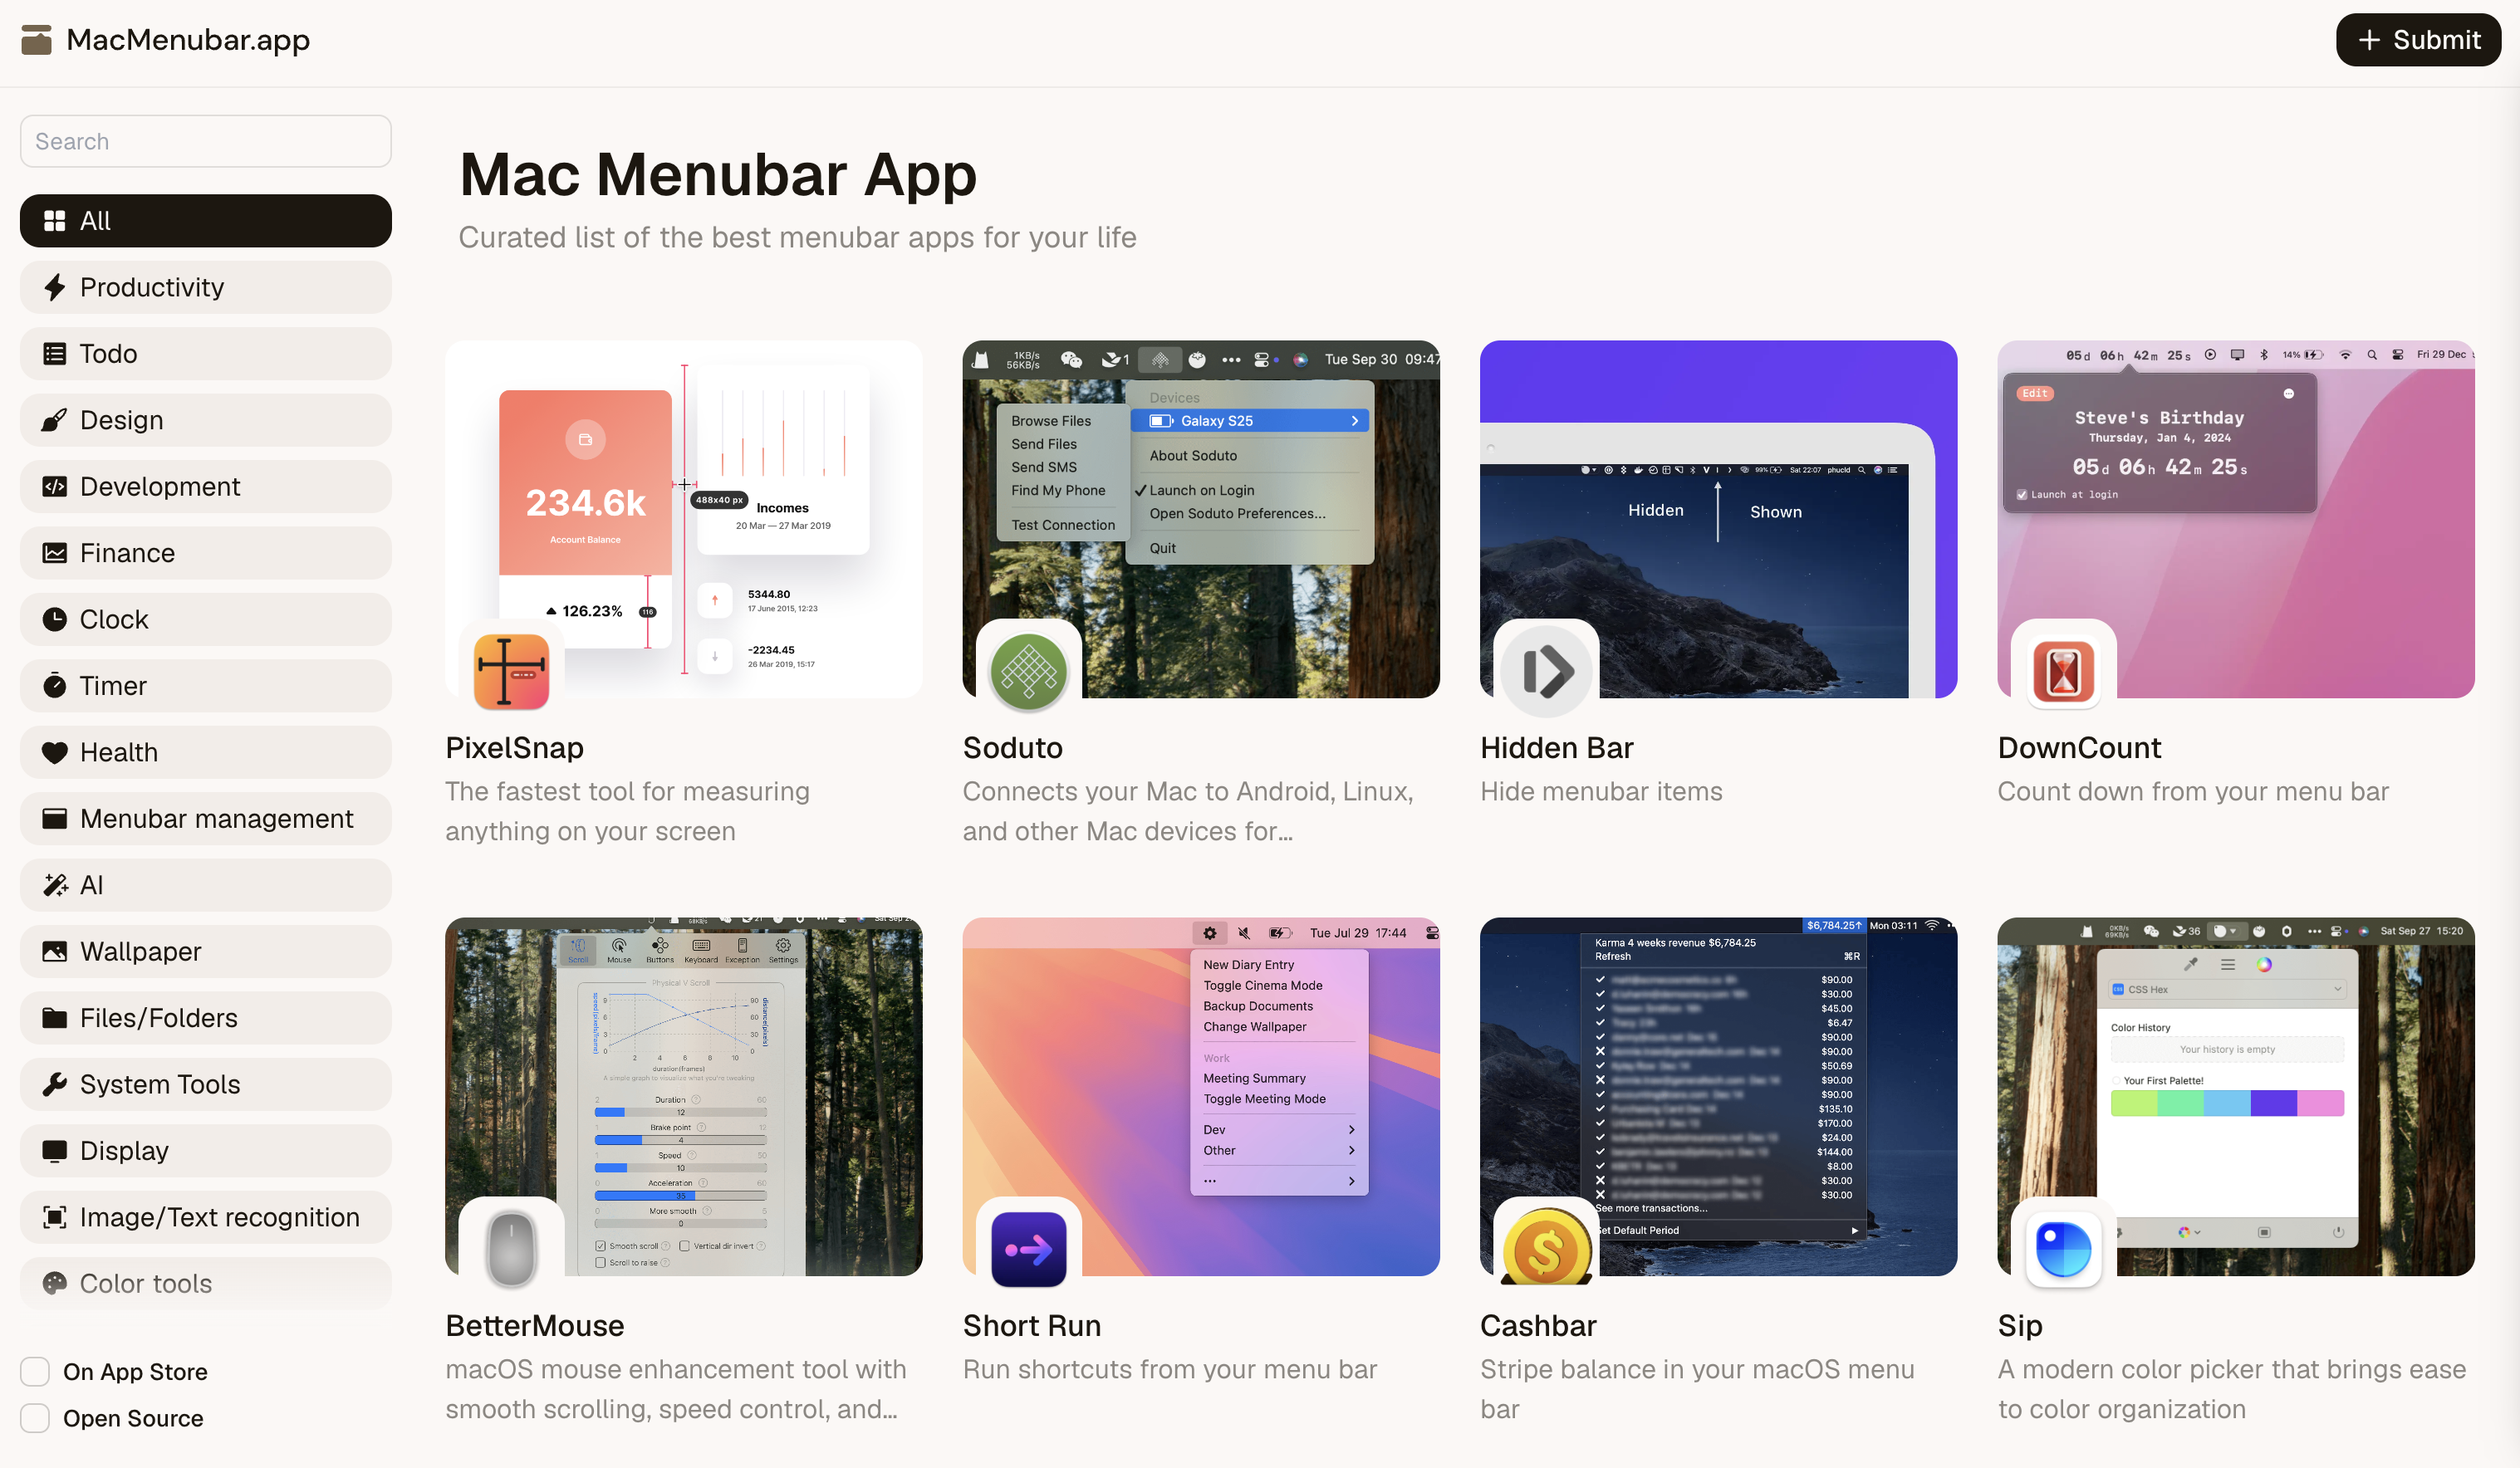Select the All category filter
2520x1468 pixels.
(x=205, y=221)
